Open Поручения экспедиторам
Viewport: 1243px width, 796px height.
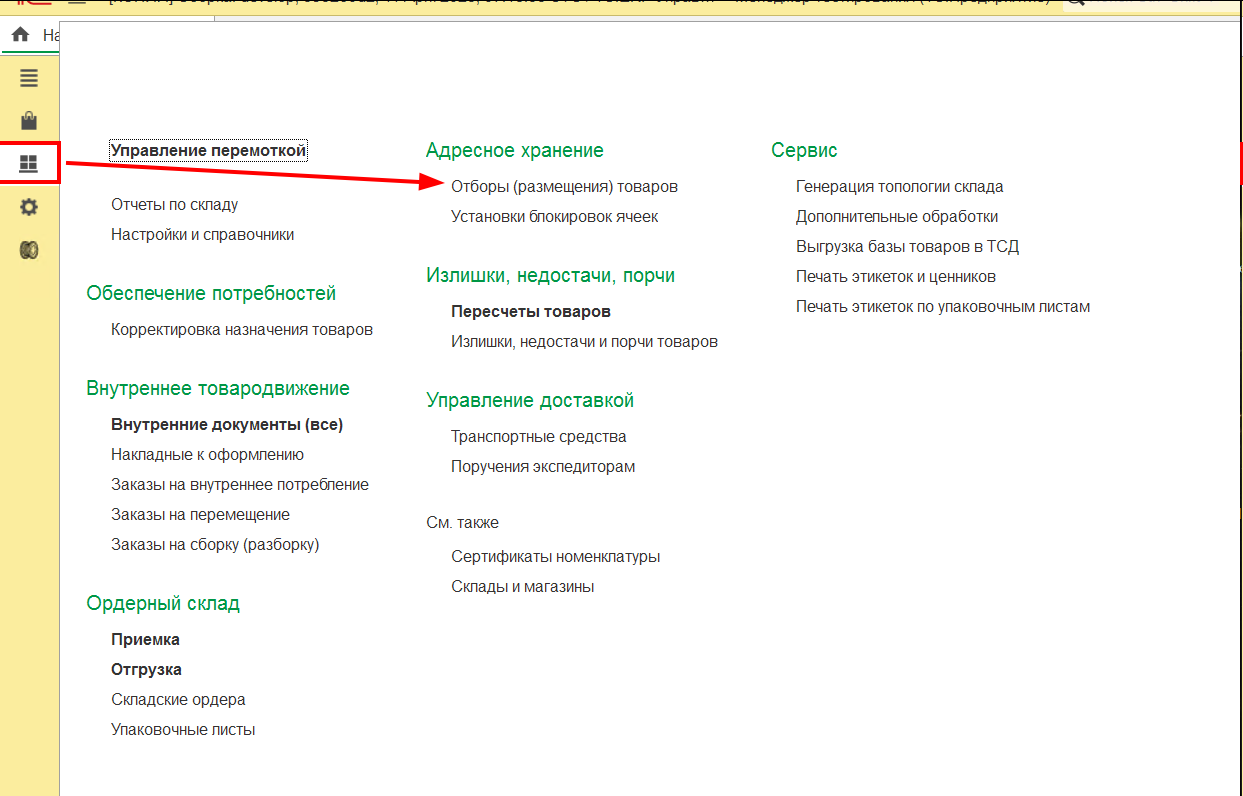pos(543,467)
